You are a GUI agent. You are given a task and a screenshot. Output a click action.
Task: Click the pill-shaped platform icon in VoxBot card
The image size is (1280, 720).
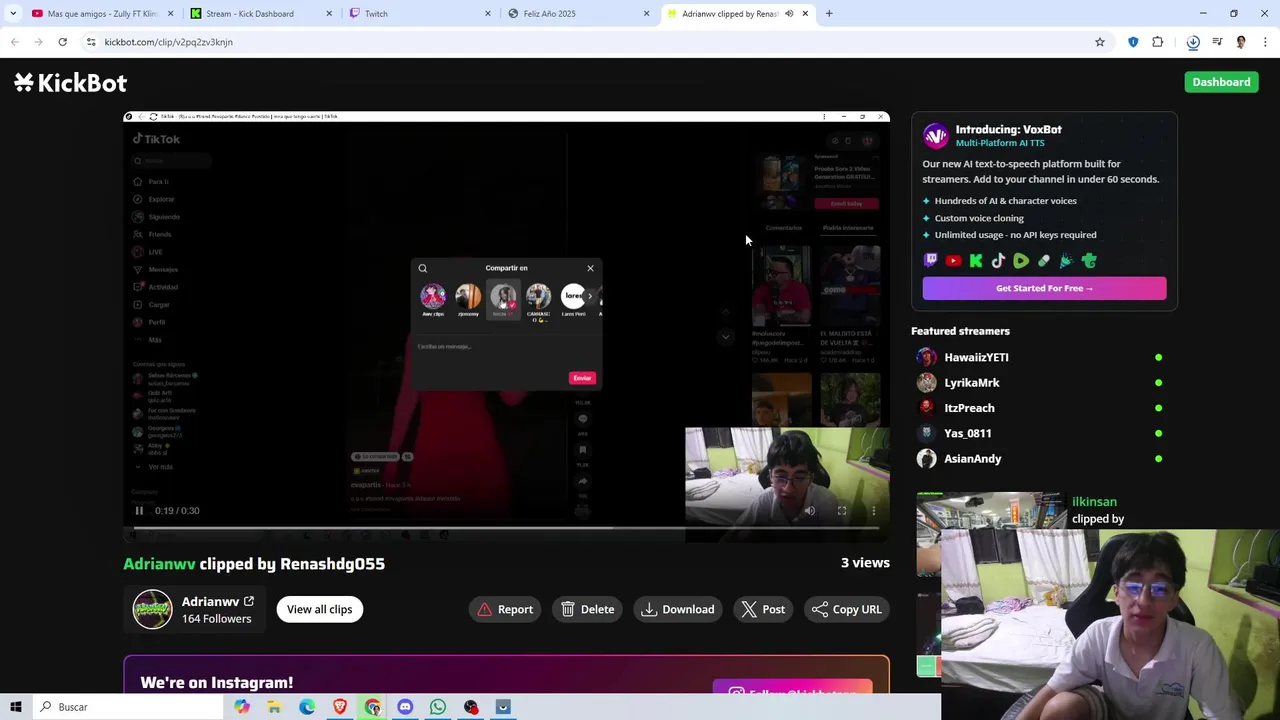[x=1044, y=261]
